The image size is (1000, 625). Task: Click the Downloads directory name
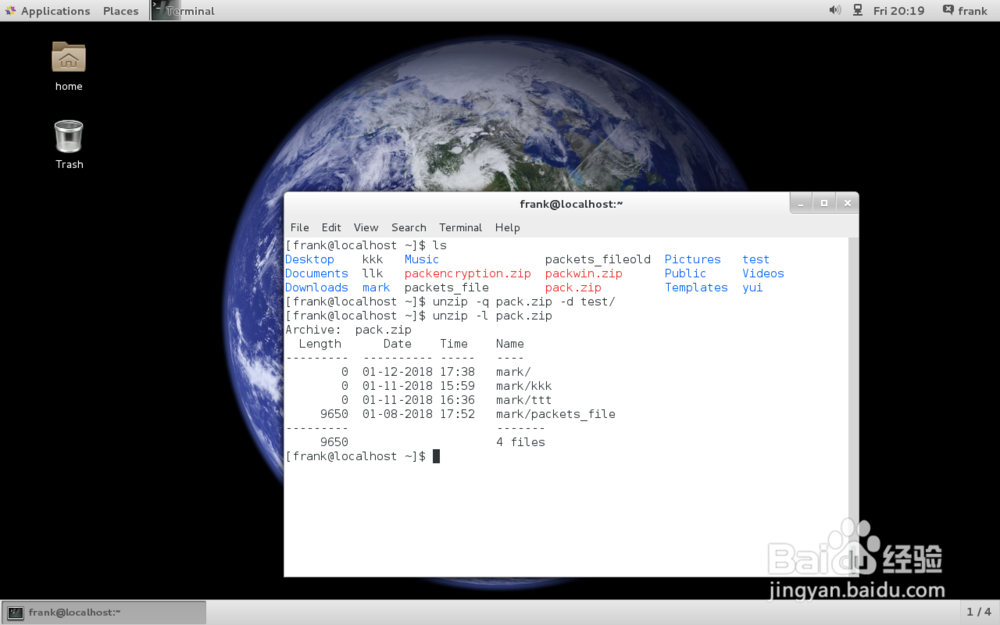tap(316, 288)
